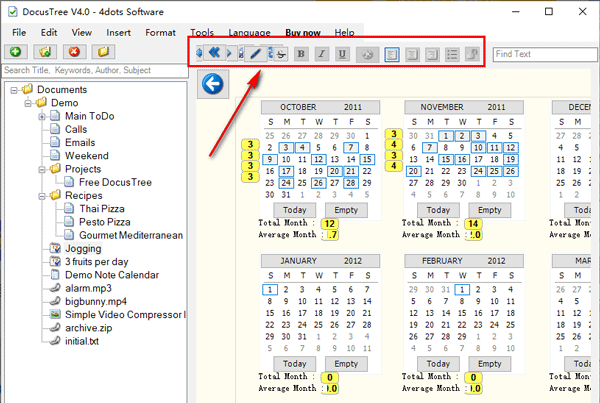
Task: Open the Insert menu
Action: click(x=118, y=33)
